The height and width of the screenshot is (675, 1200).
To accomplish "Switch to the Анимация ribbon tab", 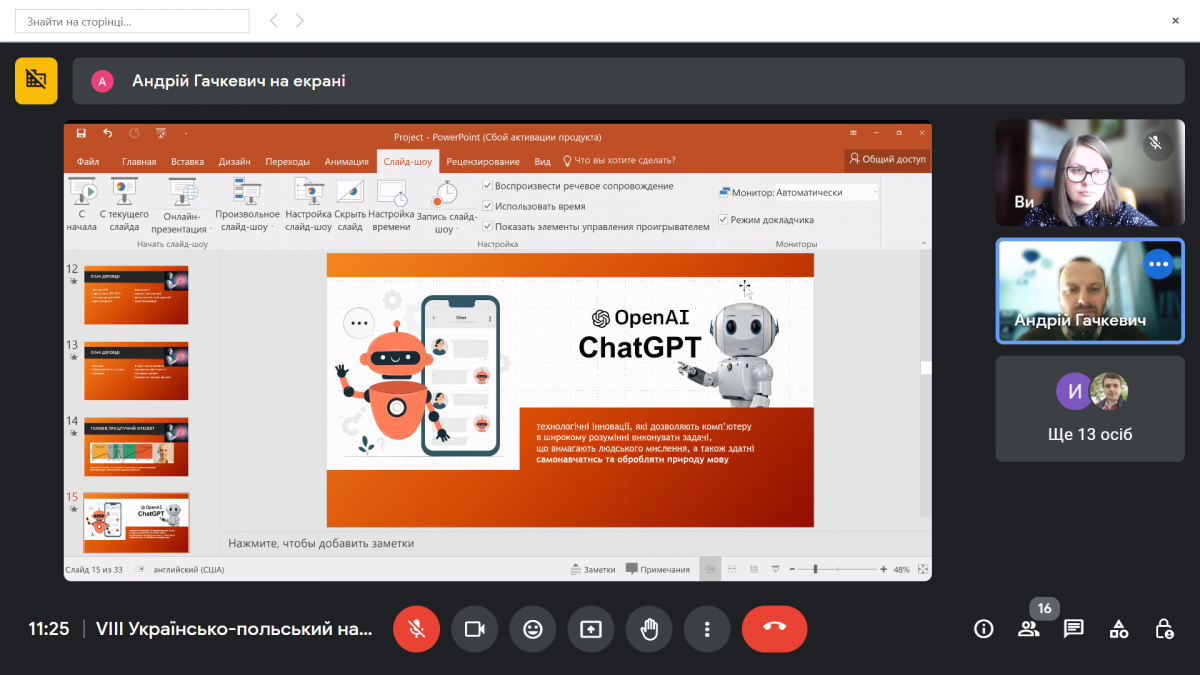I will 347,161.
